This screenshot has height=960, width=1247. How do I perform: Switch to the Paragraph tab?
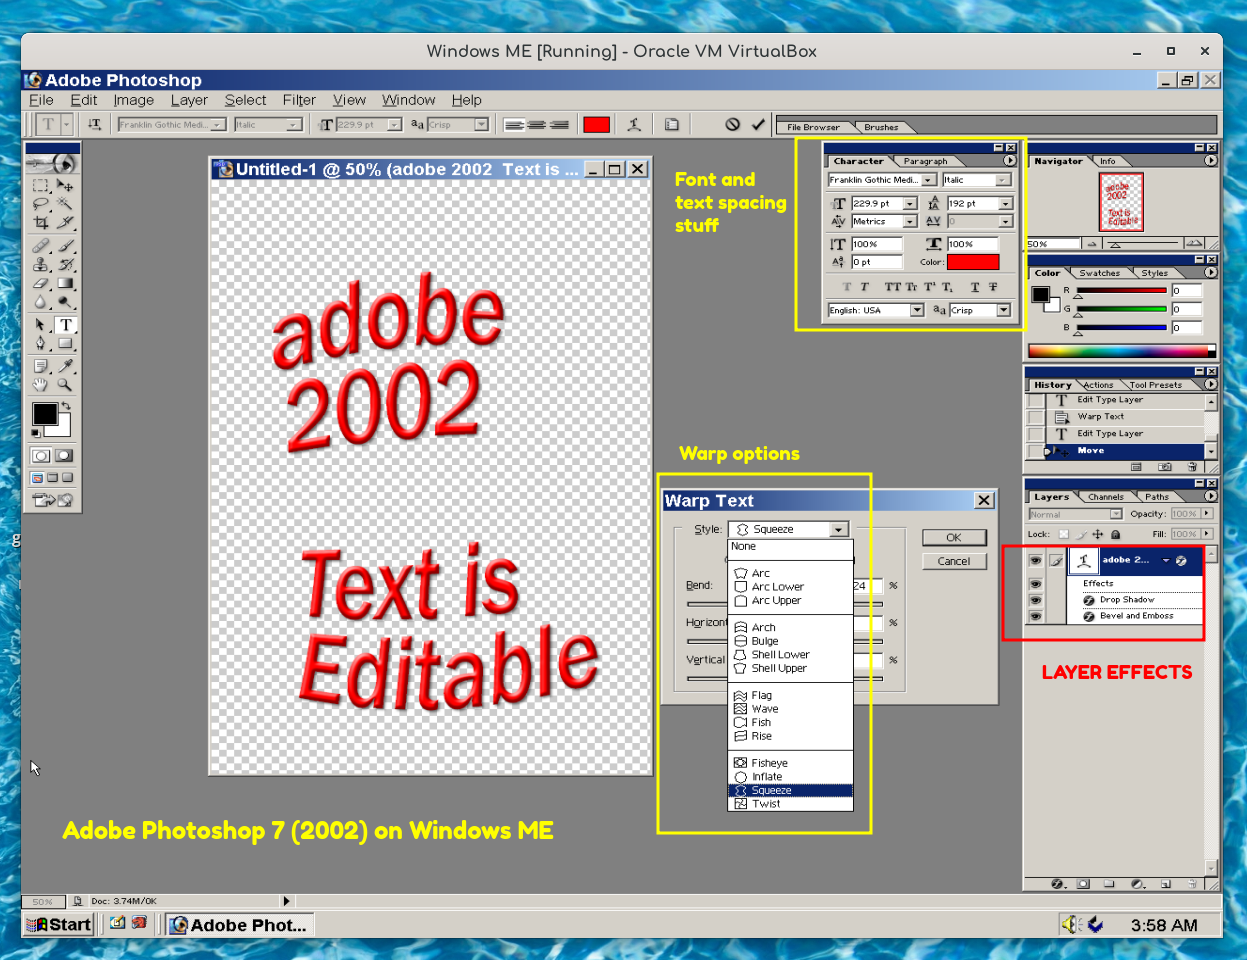(925, 161)
